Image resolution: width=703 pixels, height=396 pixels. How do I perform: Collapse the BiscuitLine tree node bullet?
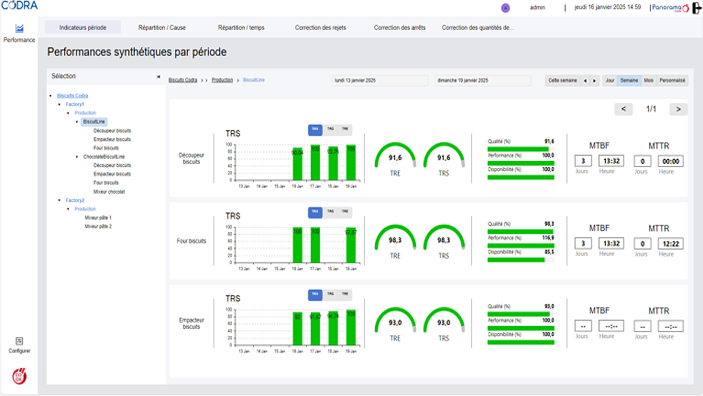77,122
